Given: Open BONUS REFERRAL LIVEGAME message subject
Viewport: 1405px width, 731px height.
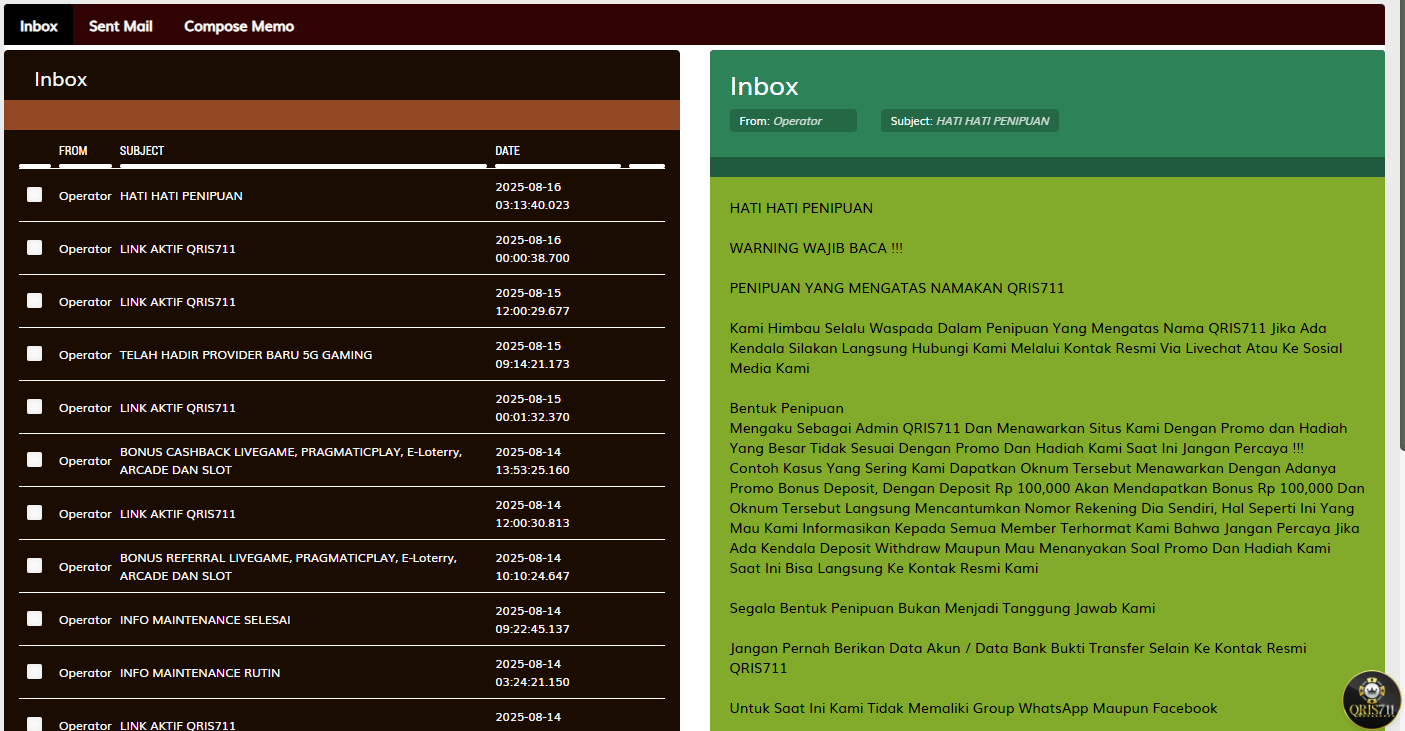Looking at the screenshot, I should [x=288, y=567].
